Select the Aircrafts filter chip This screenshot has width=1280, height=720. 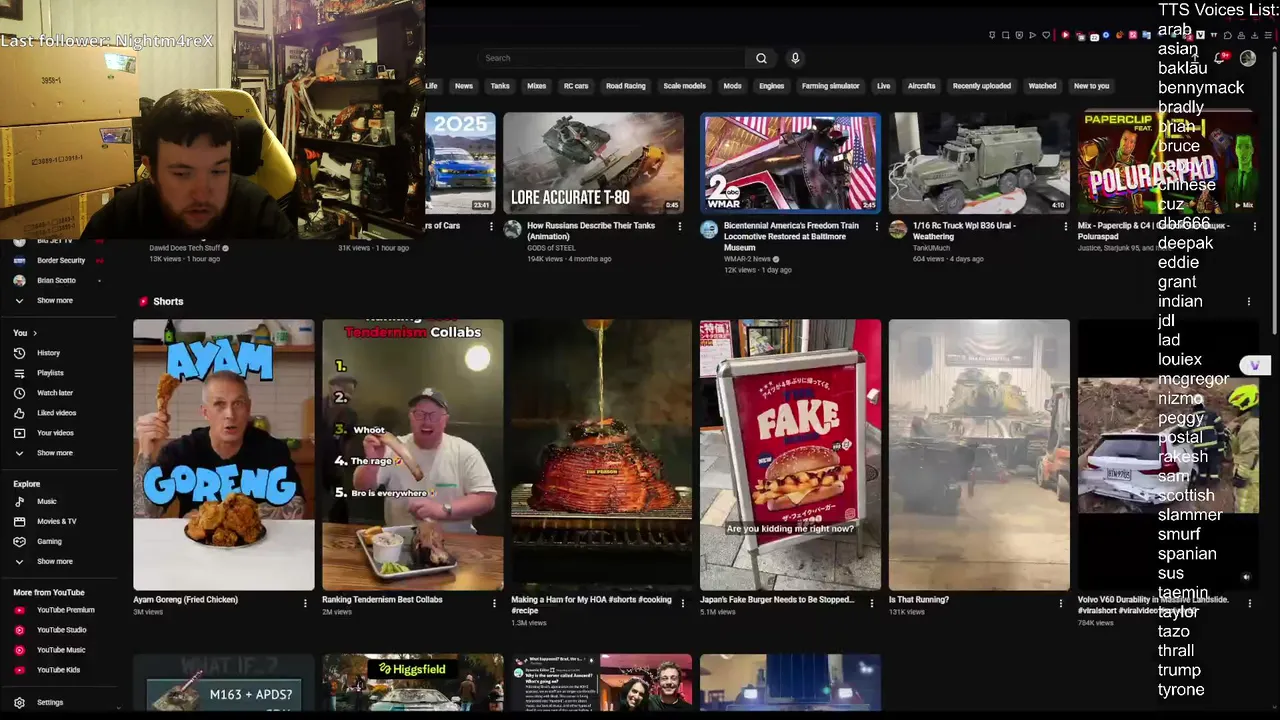[921, 86]
